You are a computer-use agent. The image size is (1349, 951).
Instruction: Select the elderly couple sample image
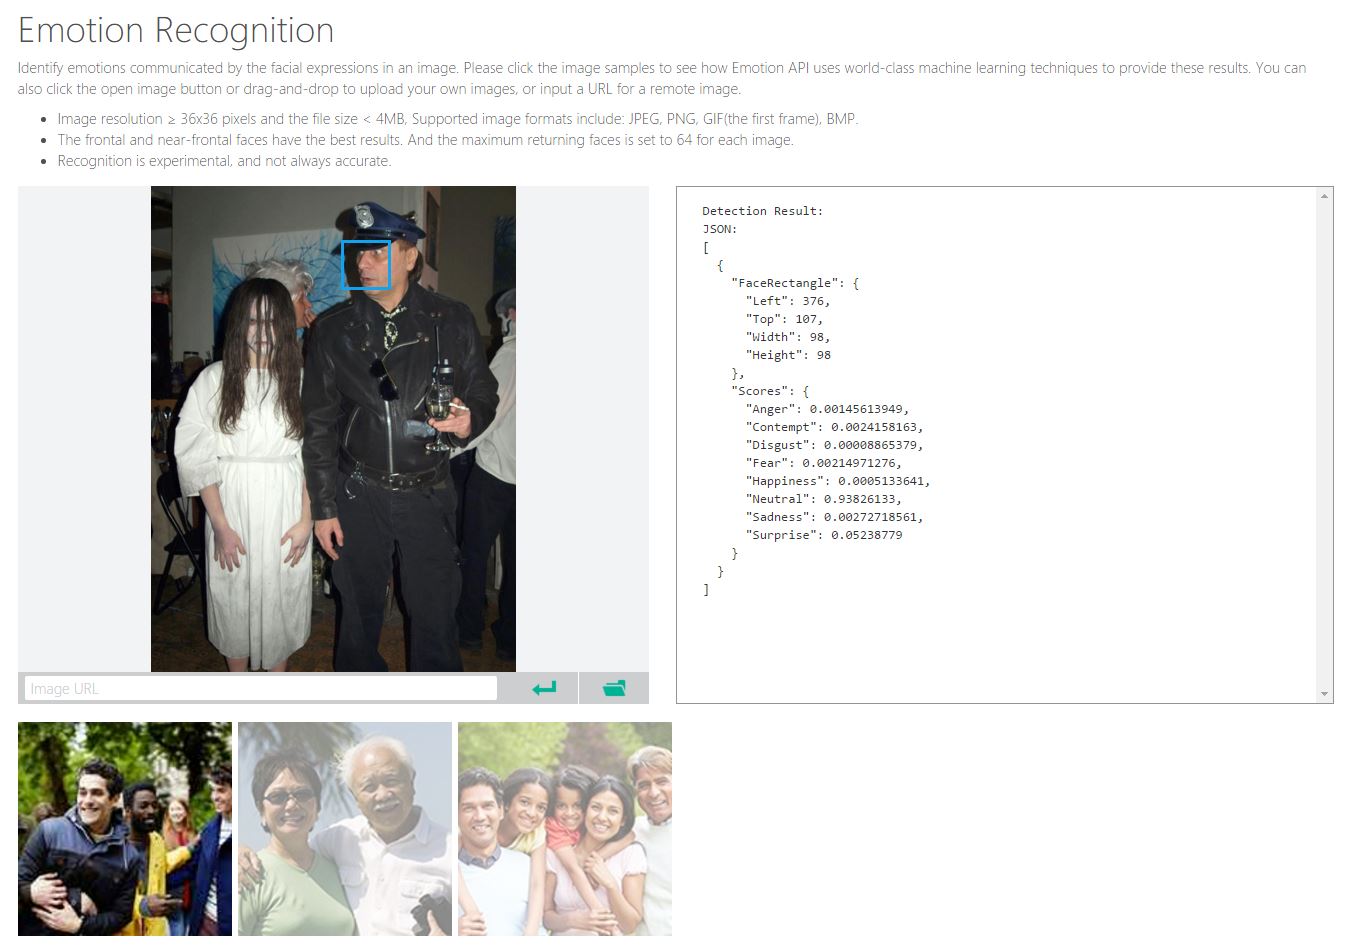(345, 829)
